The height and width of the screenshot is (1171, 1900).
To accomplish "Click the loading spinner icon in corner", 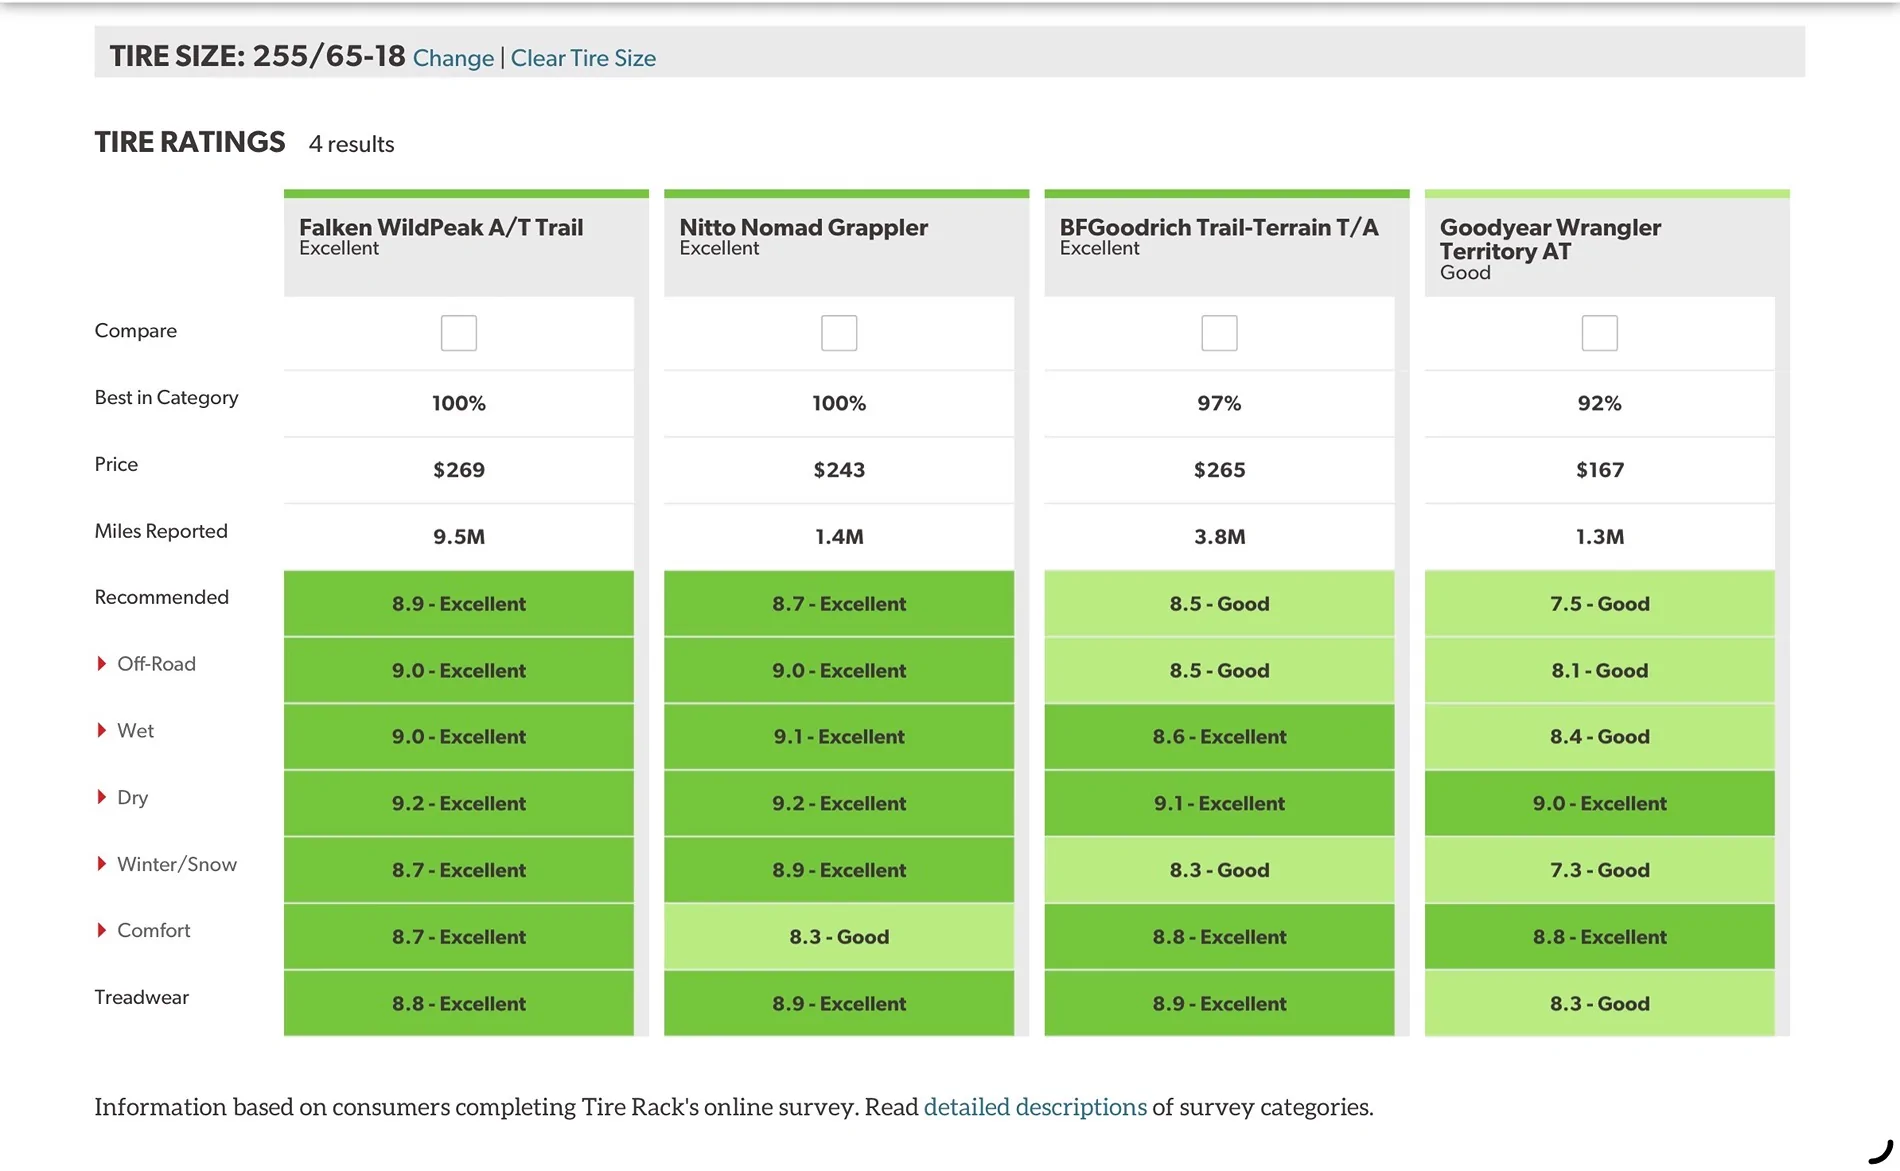I will coord(1881,1152).
